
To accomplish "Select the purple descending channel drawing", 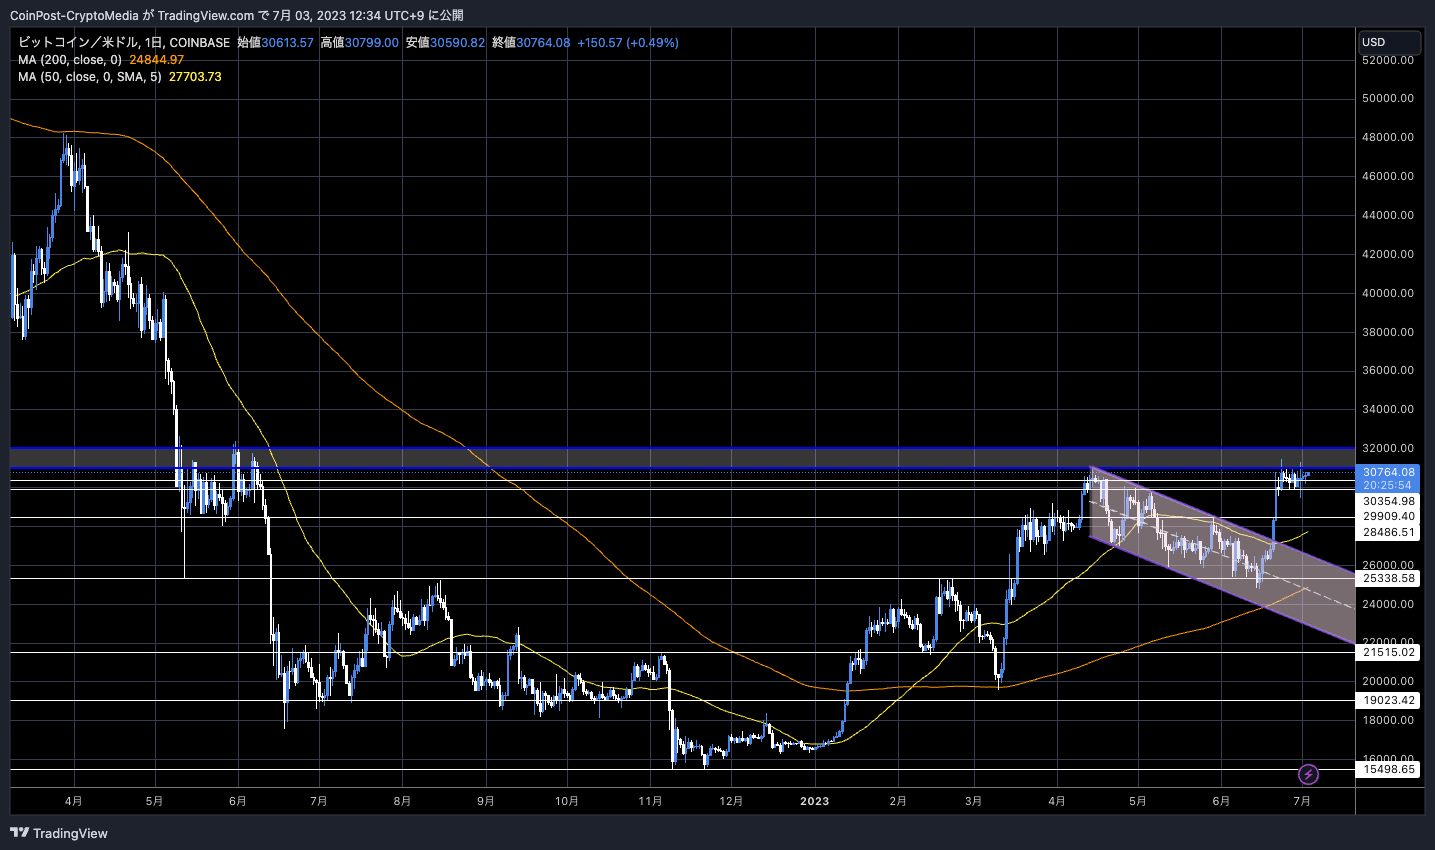I will (1222, 555).
